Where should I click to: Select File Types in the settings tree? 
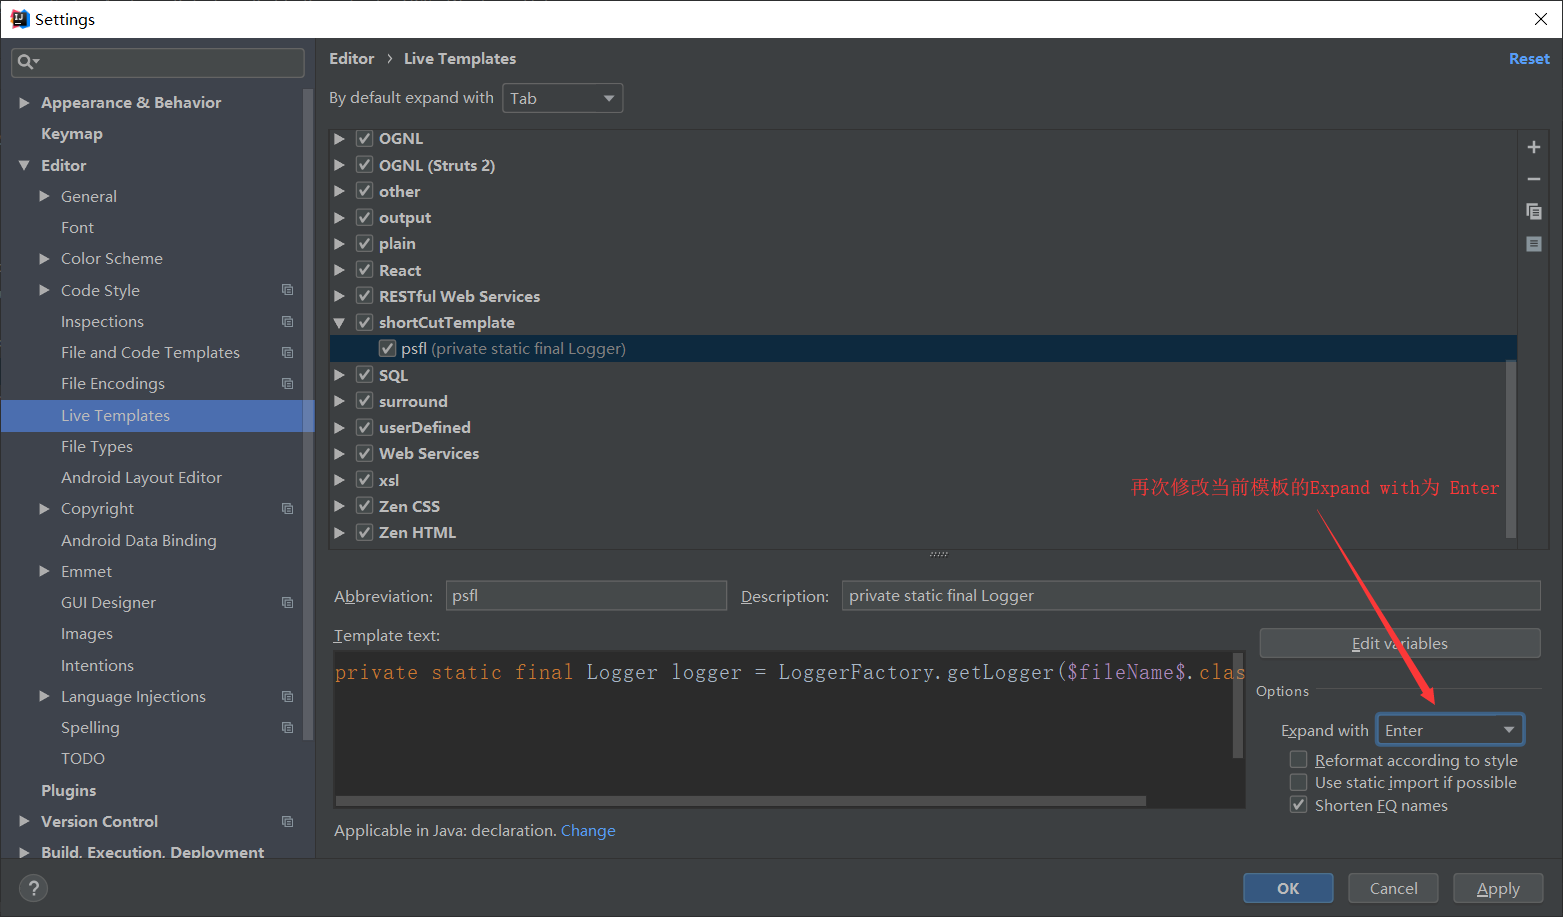coord(97,446)
